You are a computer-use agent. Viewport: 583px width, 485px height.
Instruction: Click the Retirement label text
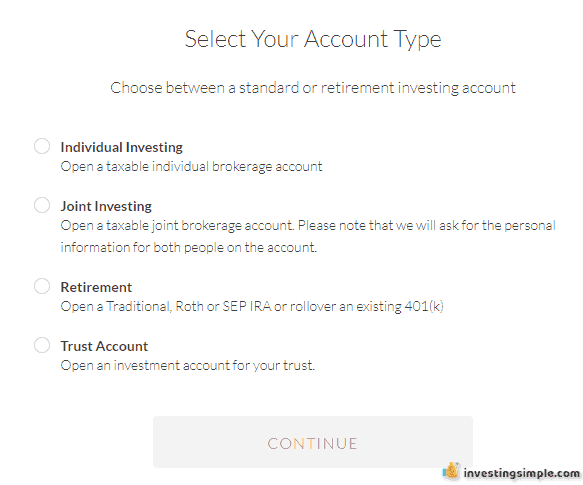click(96, 287)
